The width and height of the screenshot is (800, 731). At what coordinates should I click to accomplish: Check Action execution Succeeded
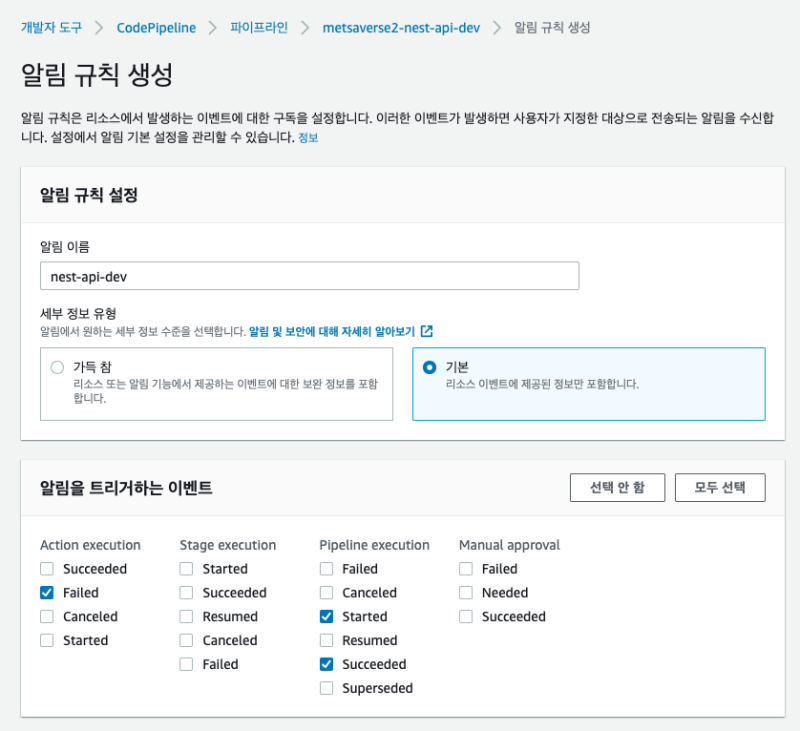click(x=47, y=569)
